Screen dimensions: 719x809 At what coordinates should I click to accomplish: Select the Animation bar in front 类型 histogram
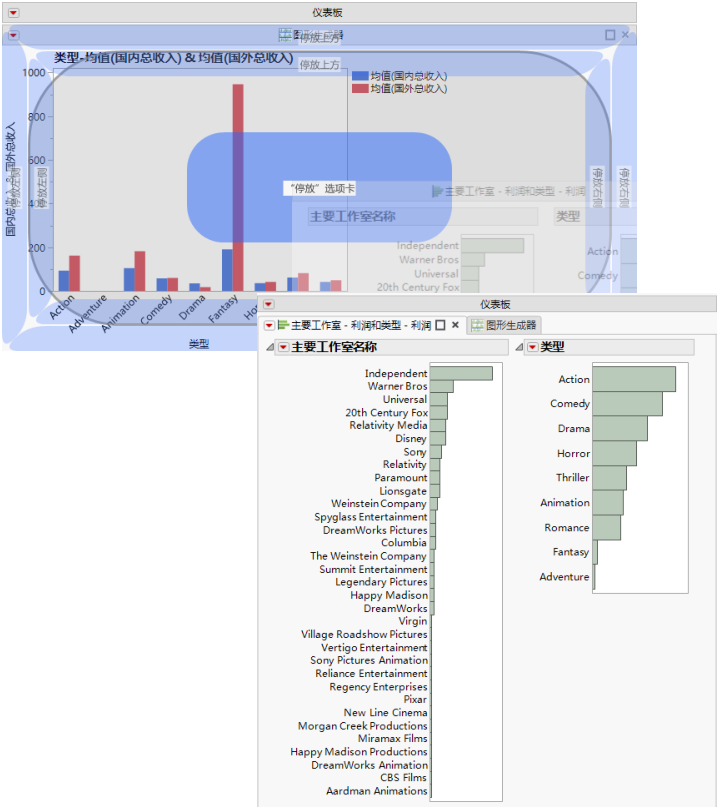point(608,503)
